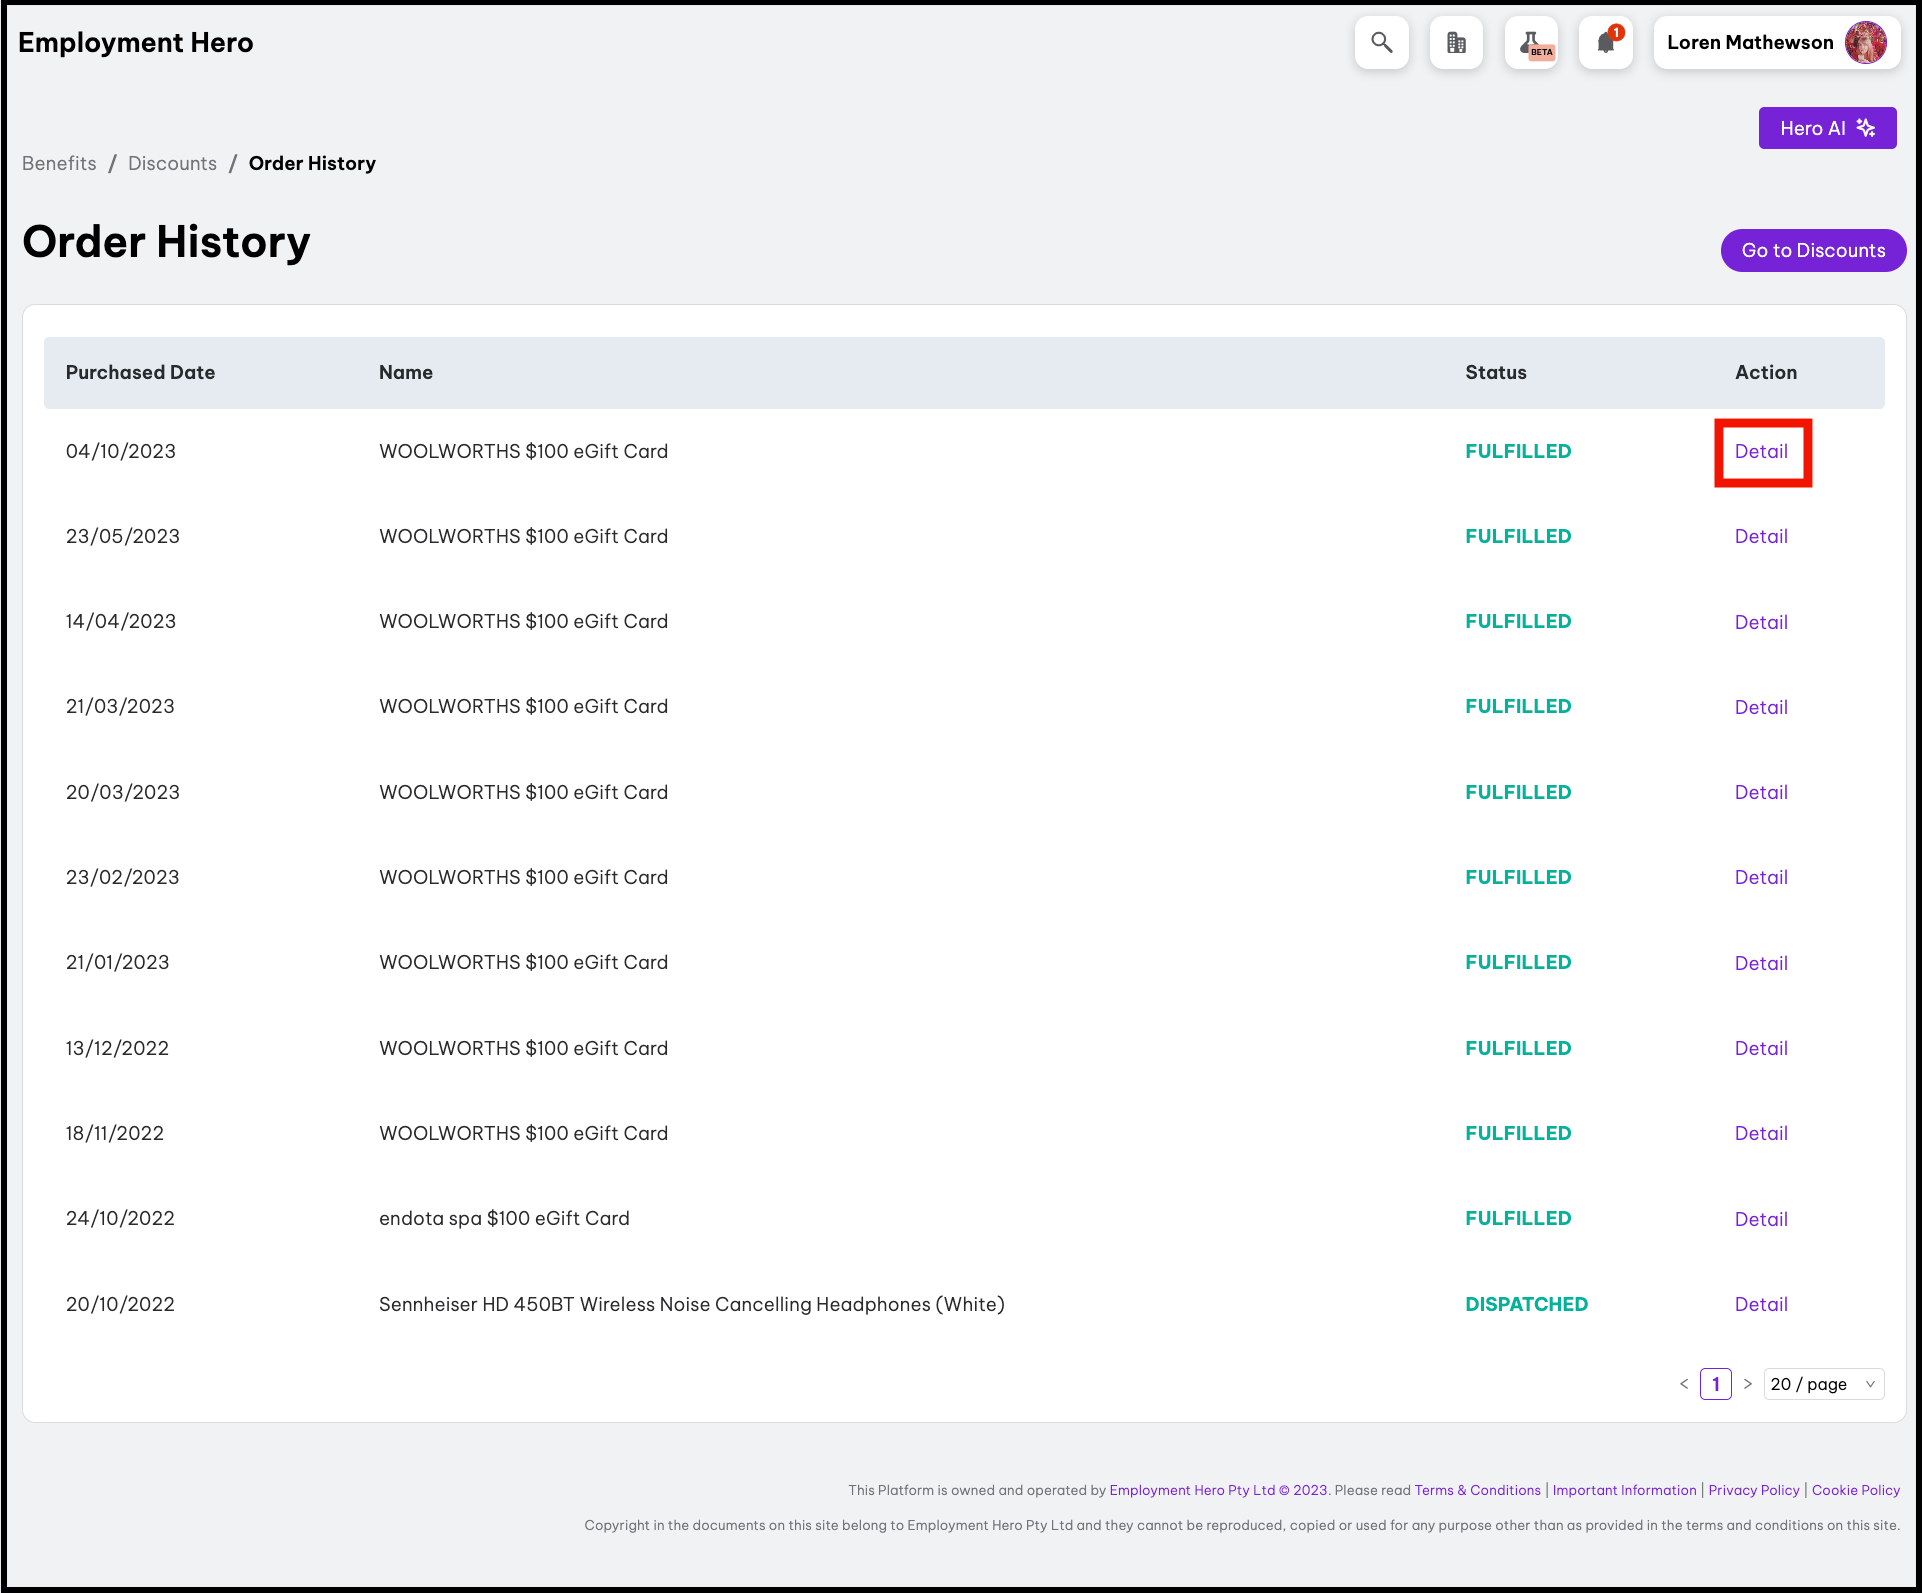Click the 24/10/2022 purchase date
This screenshot has height=1593, width=1922.
click(120, 1218)
